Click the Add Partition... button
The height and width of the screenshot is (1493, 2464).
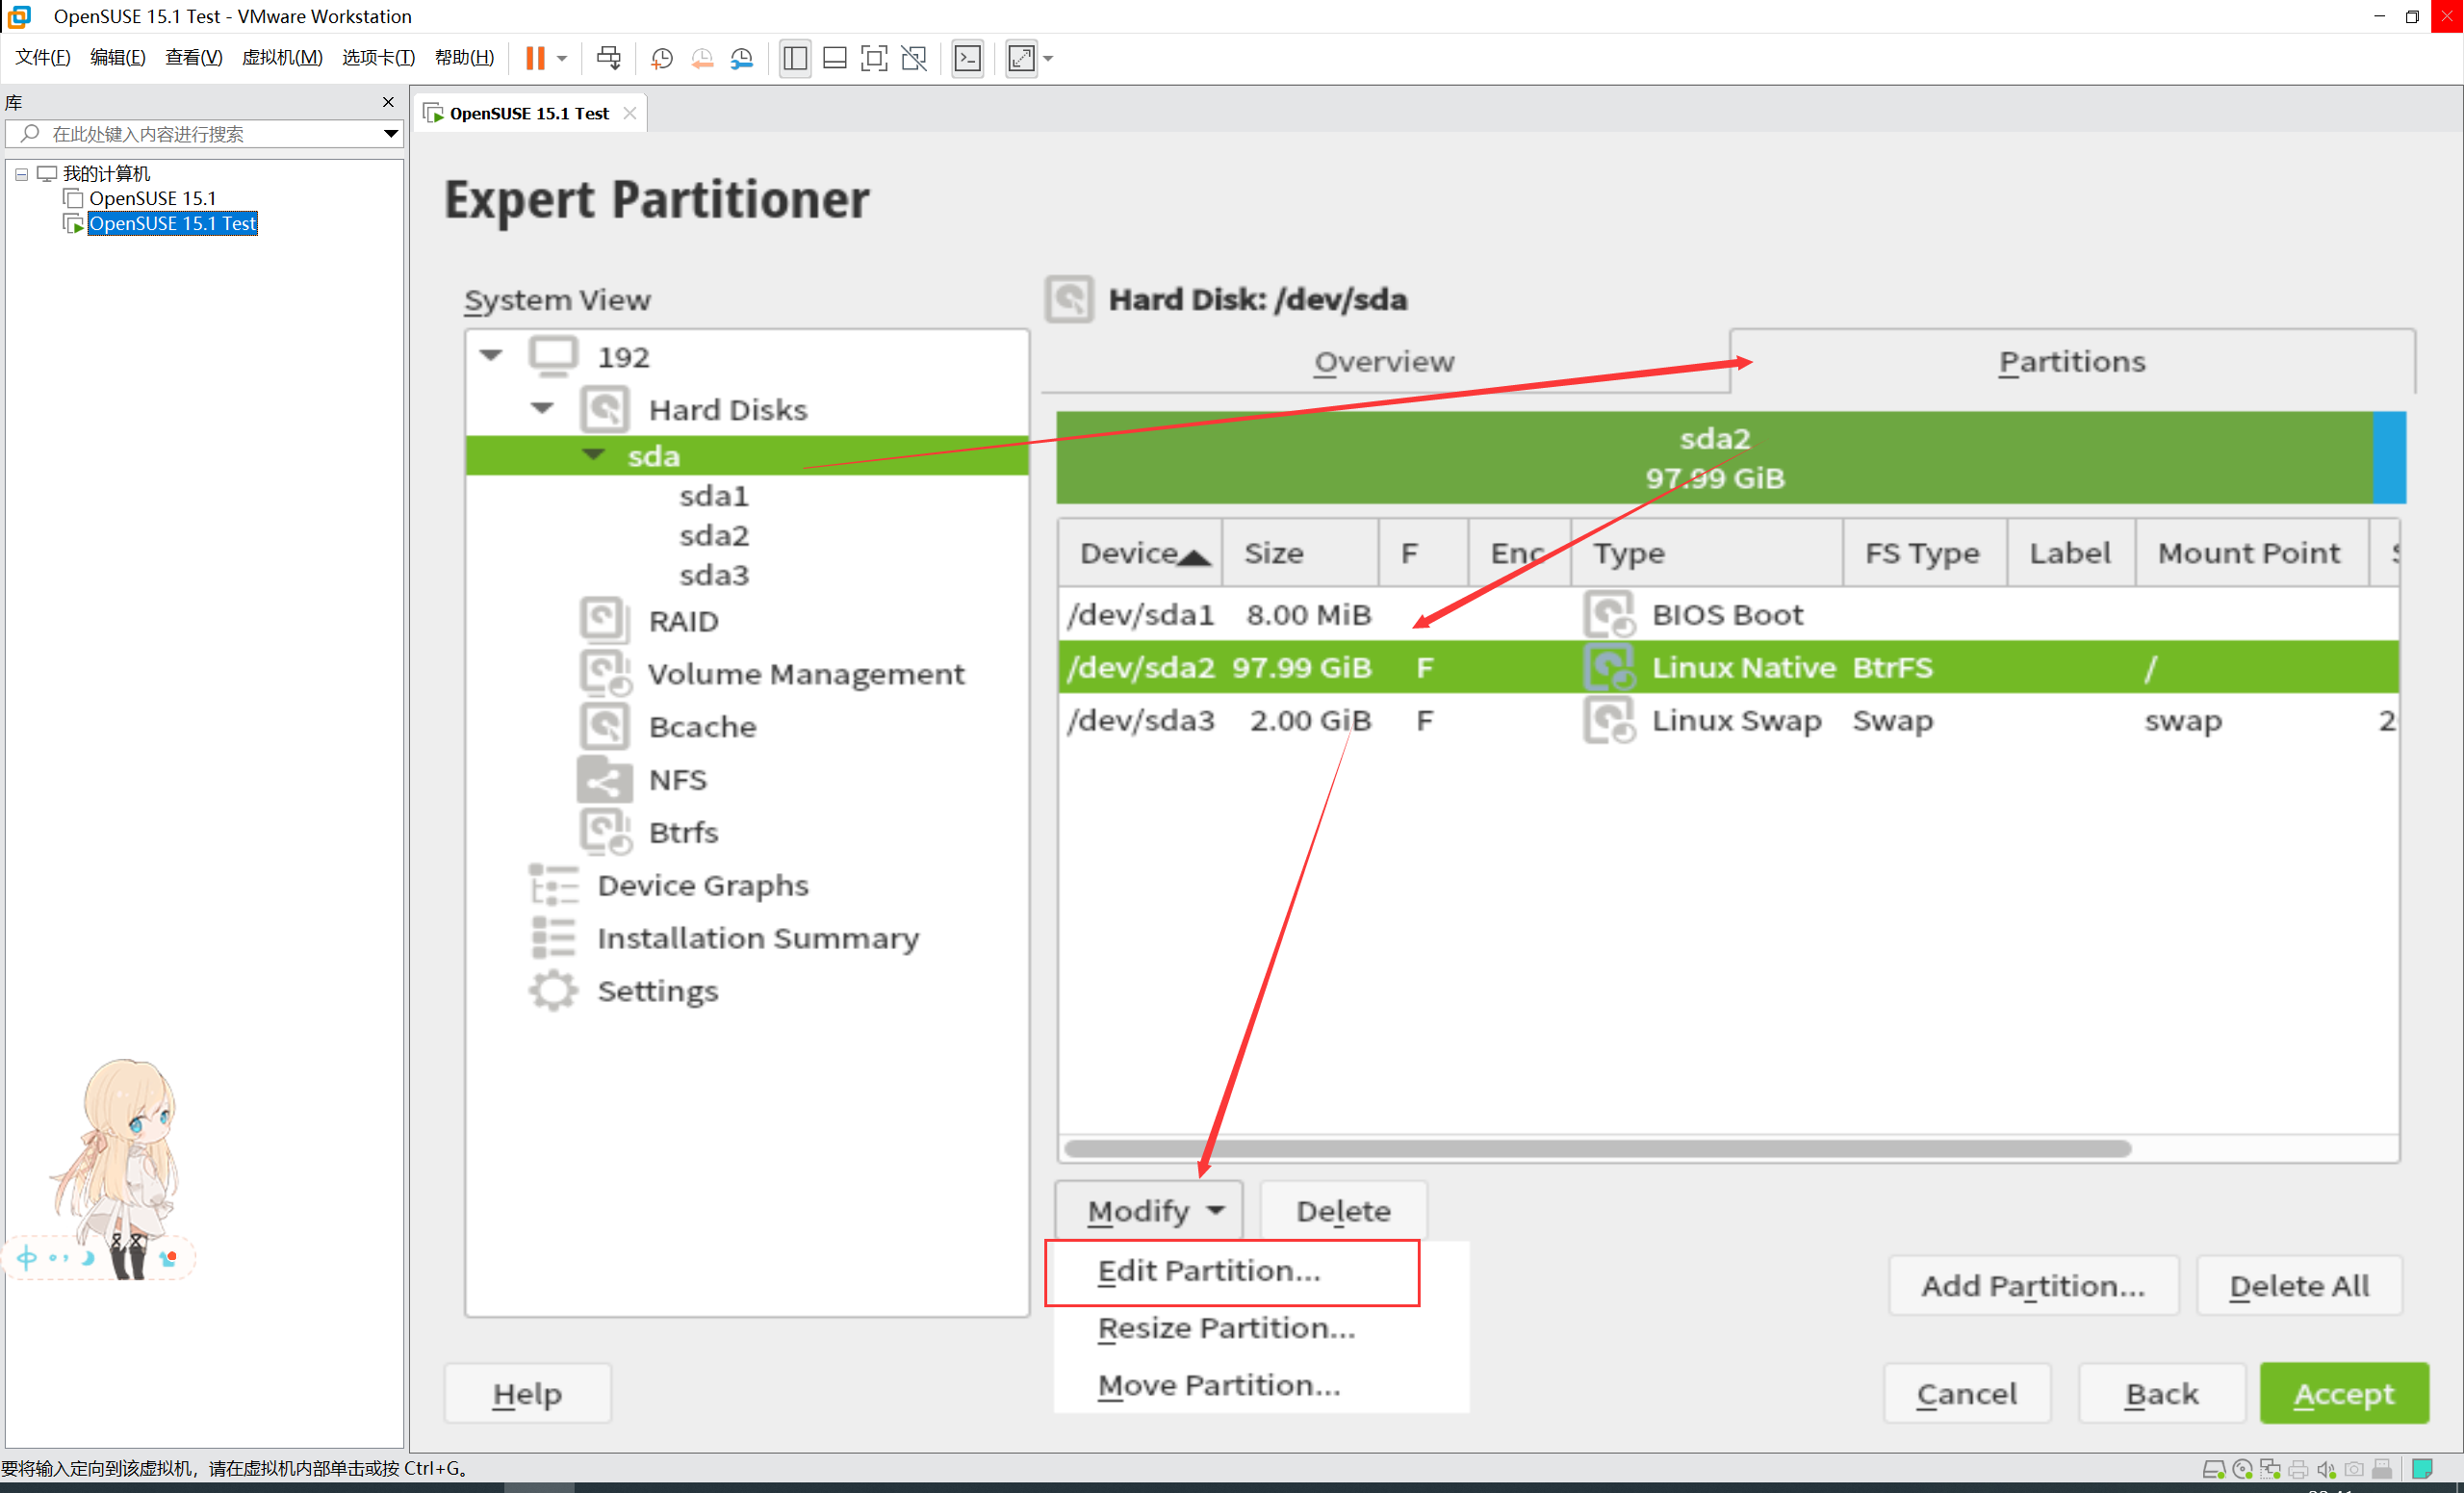[2032, 1286]
